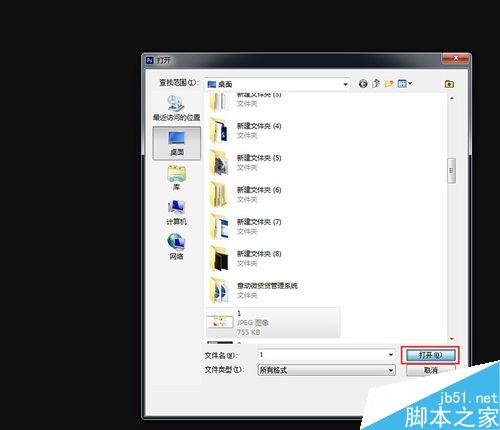The width and height of the screenshot is (500, 430).
Task: Expand the 文件名 dropdown arrow
Action: coord(391,355)
